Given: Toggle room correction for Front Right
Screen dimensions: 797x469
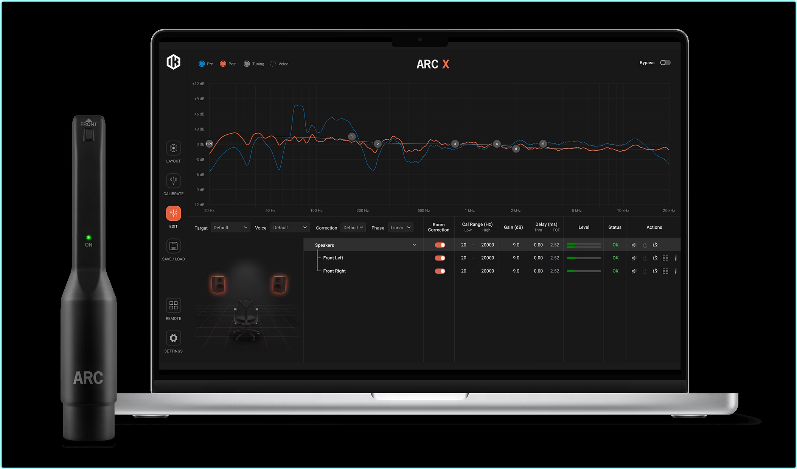Looking at the screenshot, I should (440, 271).
